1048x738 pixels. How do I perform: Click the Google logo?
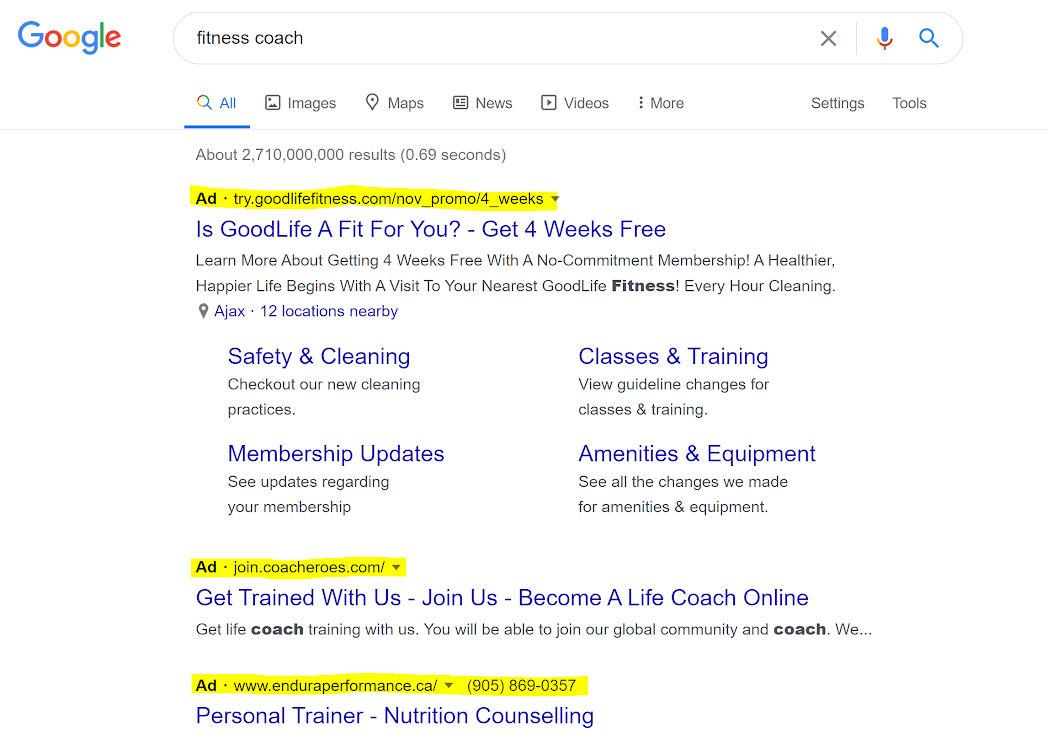pos(69,38)
